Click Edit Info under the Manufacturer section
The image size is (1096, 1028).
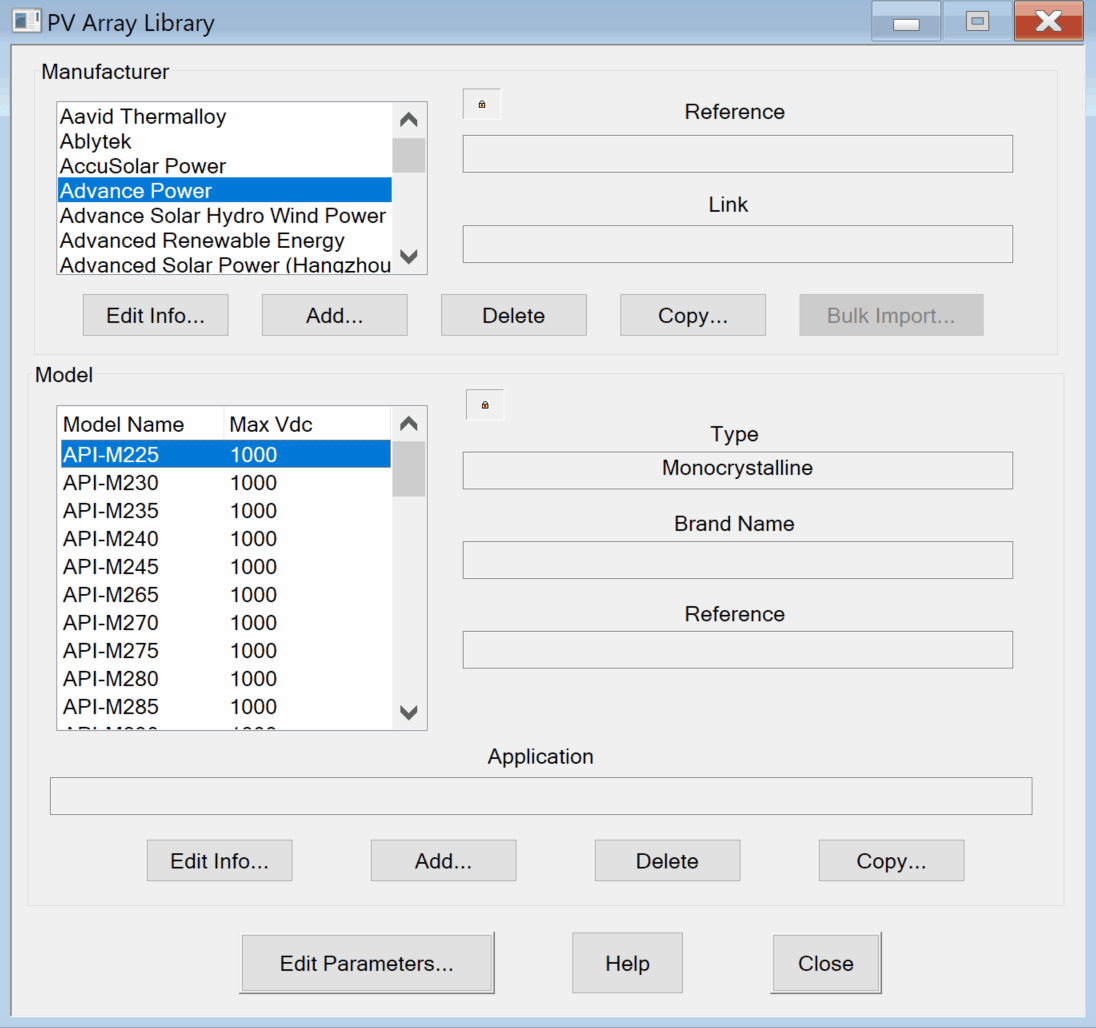tap(155, 314)
